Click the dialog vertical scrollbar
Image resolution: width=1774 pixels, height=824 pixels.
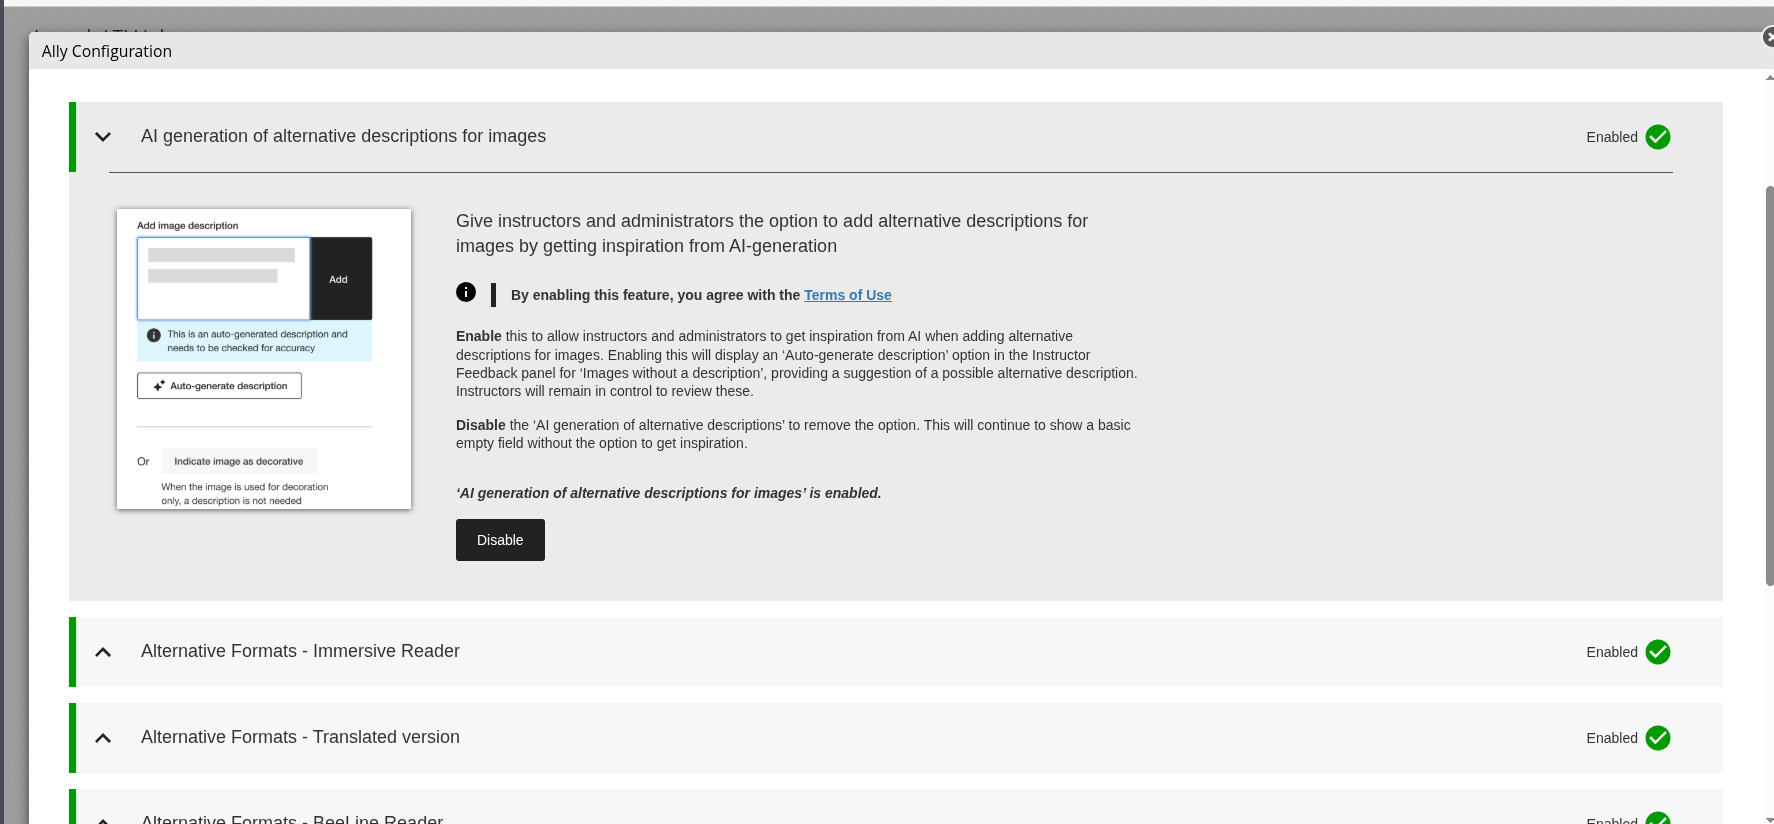[1769, 385]
